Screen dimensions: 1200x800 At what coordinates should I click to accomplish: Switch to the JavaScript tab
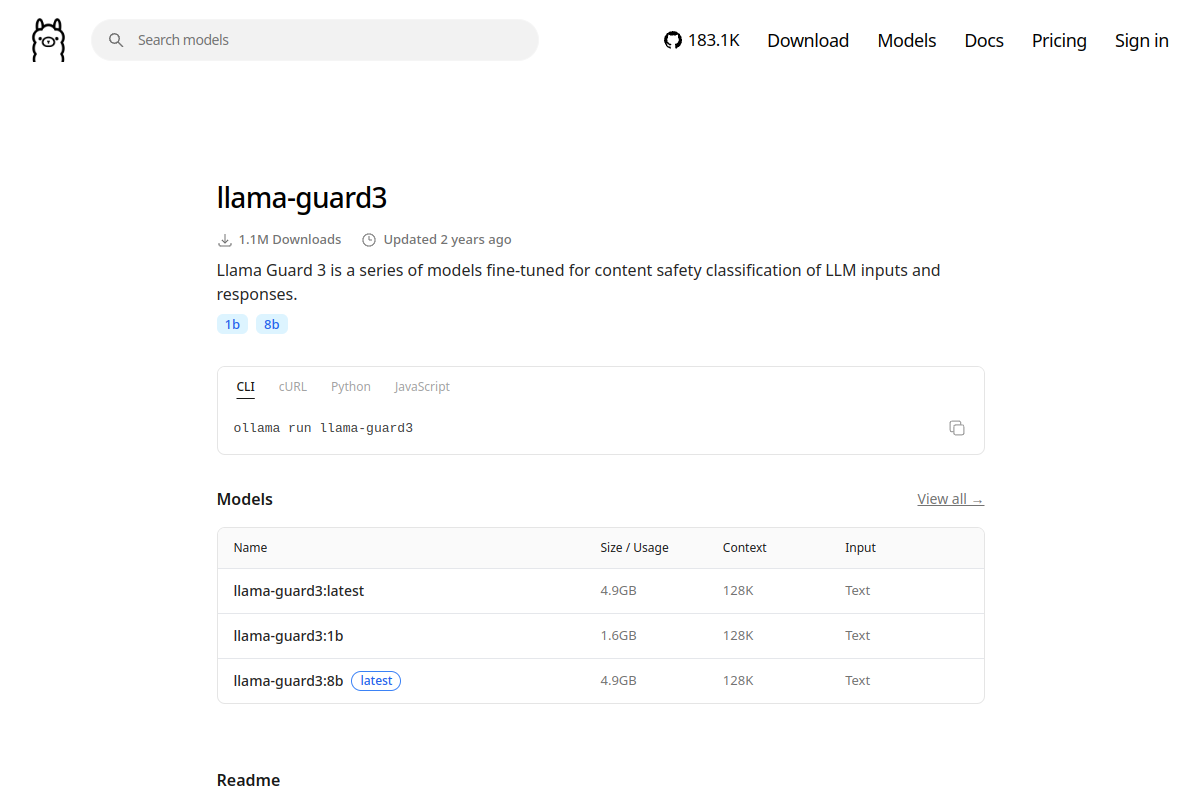point(422,387)
